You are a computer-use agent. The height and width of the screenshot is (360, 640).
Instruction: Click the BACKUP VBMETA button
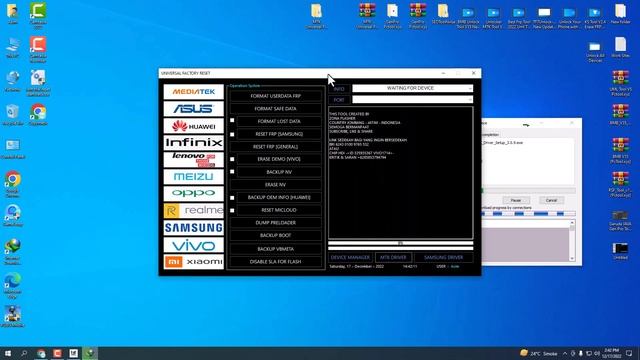[x=276, y=249]
